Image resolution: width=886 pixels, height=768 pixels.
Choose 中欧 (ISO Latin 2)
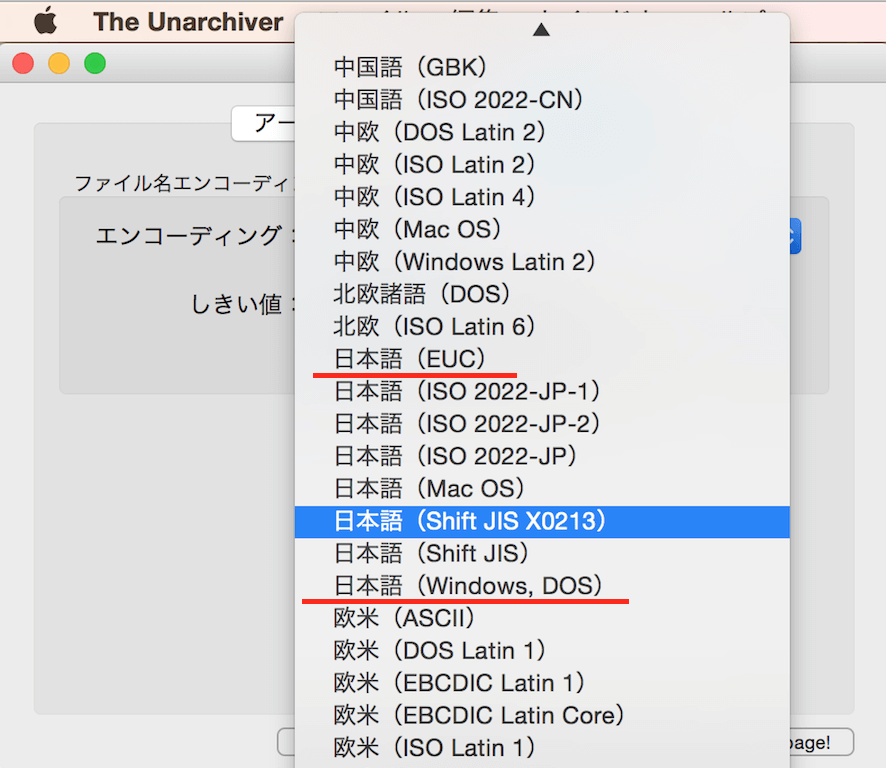click(x=542, y=164)
